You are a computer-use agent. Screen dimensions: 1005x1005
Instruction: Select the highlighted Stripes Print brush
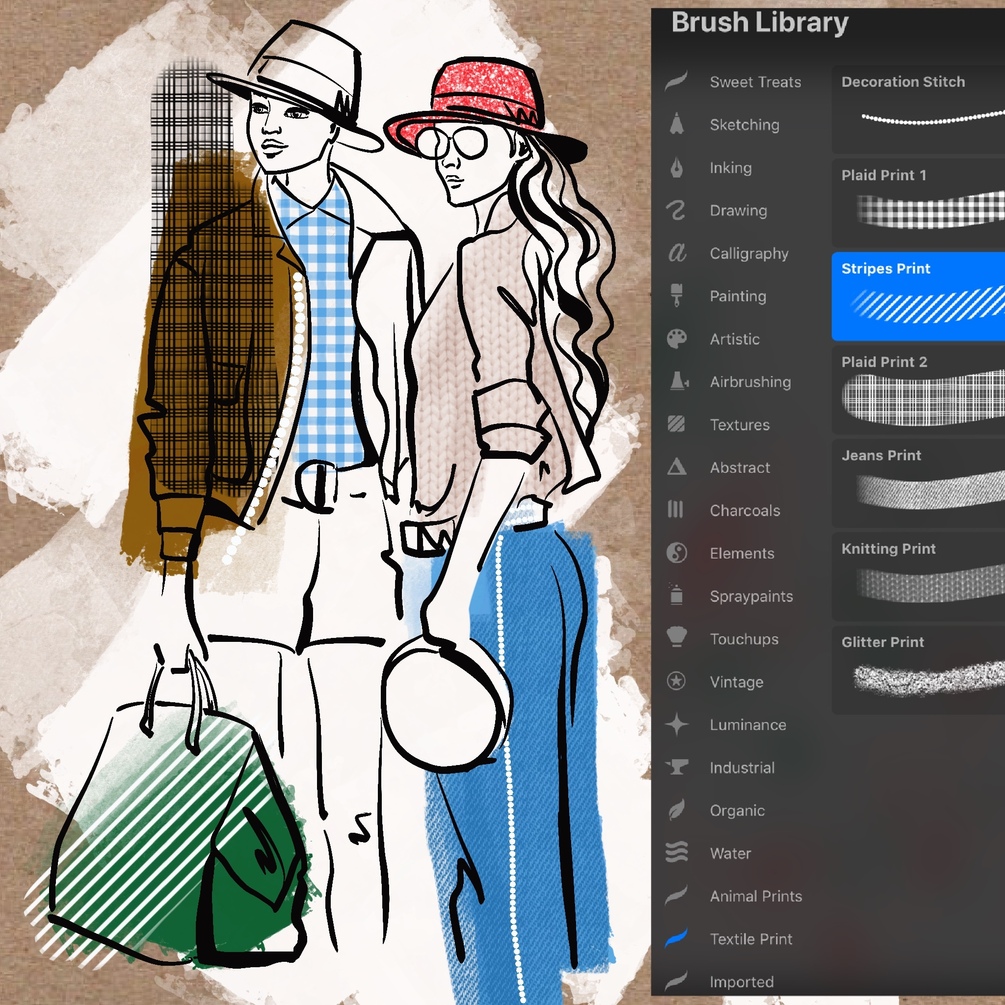point(918,296)
